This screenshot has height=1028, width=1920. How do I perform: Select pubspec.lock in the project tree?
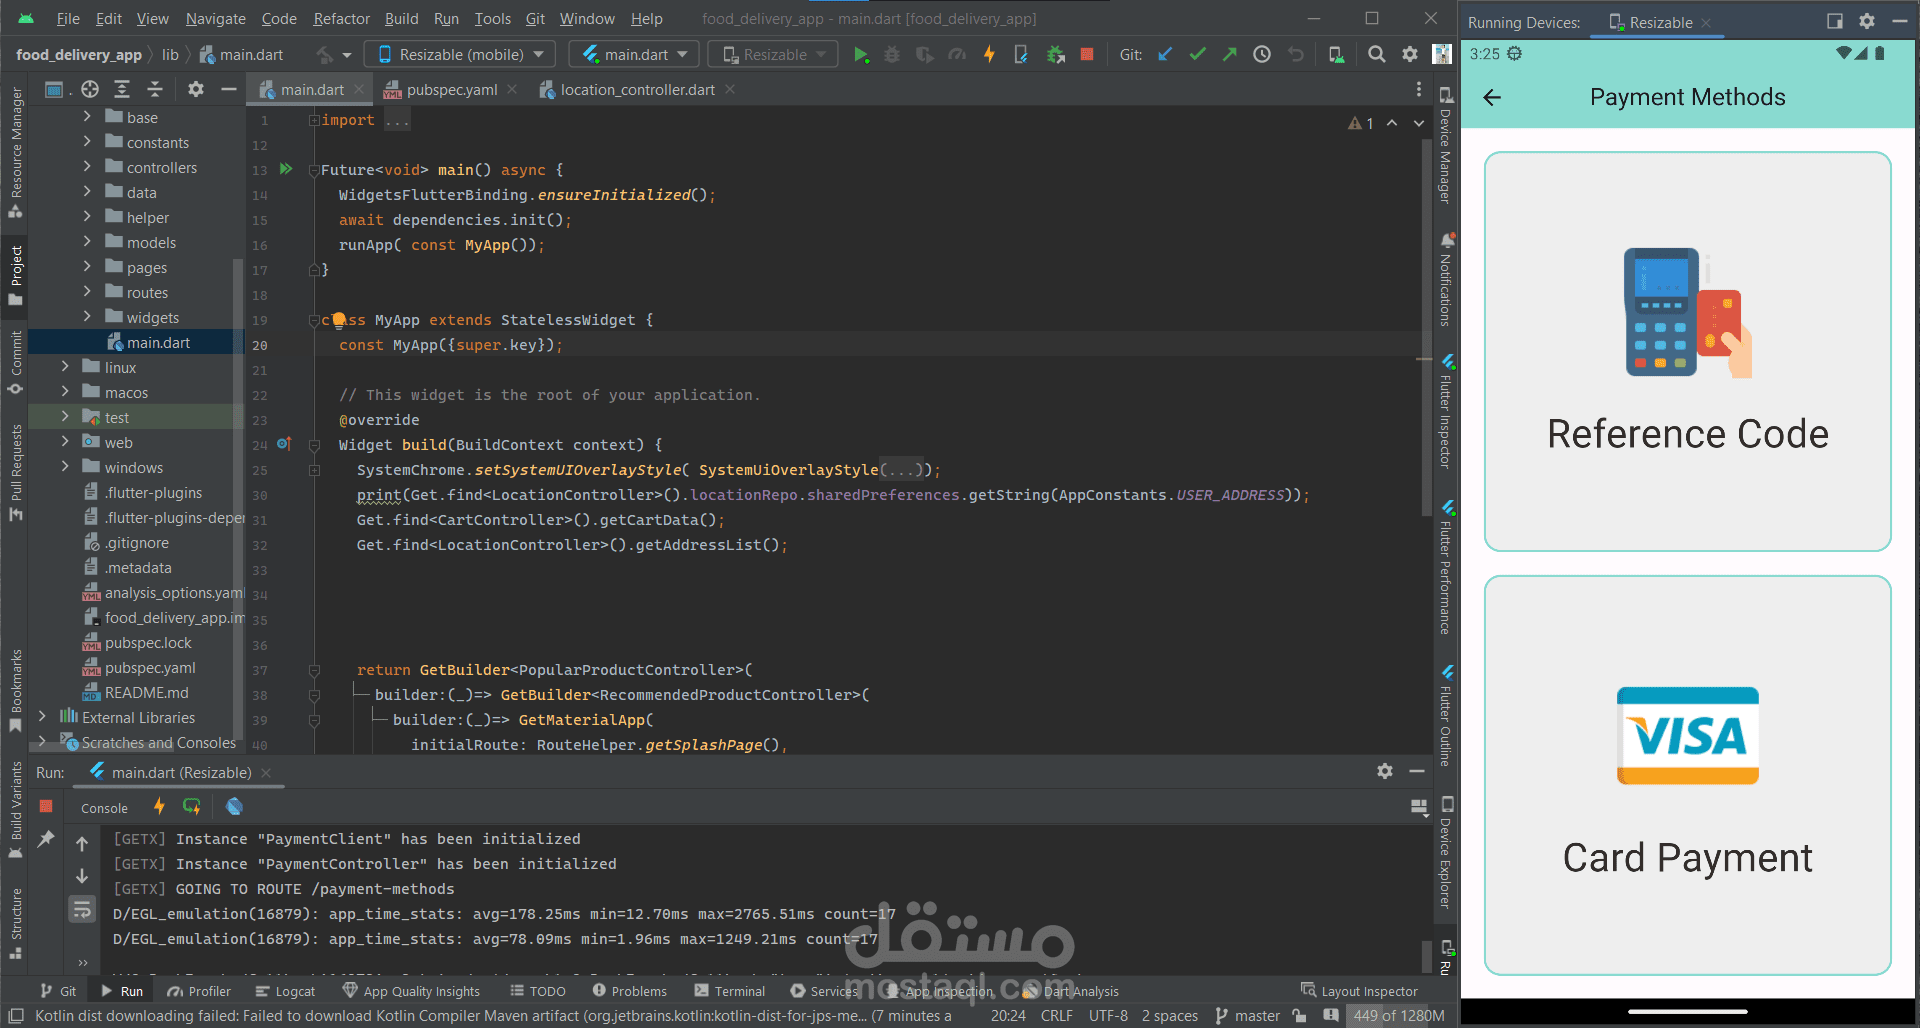pyautogui.click(x=148, y=643)
